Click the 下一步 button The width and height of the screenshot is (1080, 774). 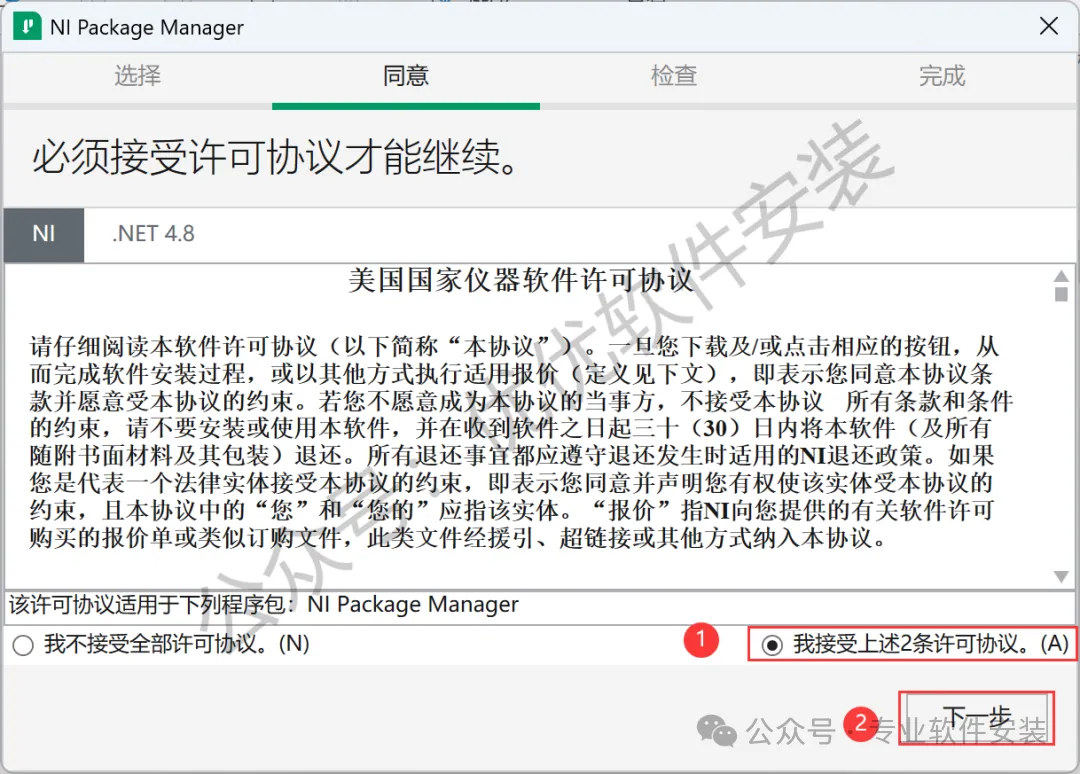(977, 718)
